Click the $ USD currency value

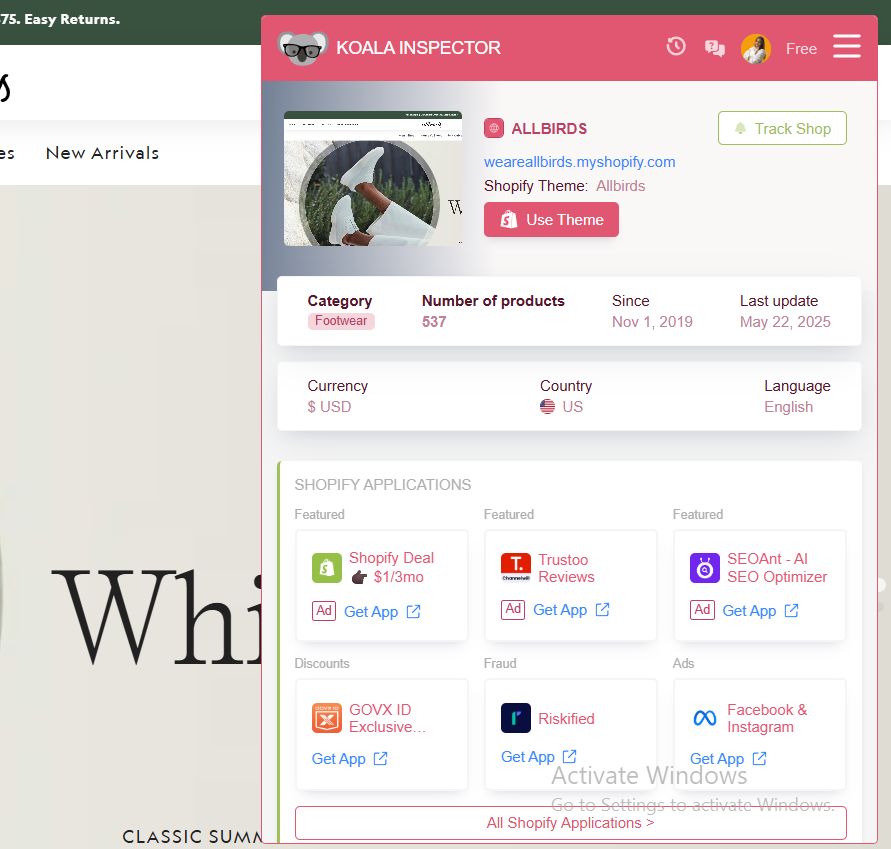pos(329,407)
